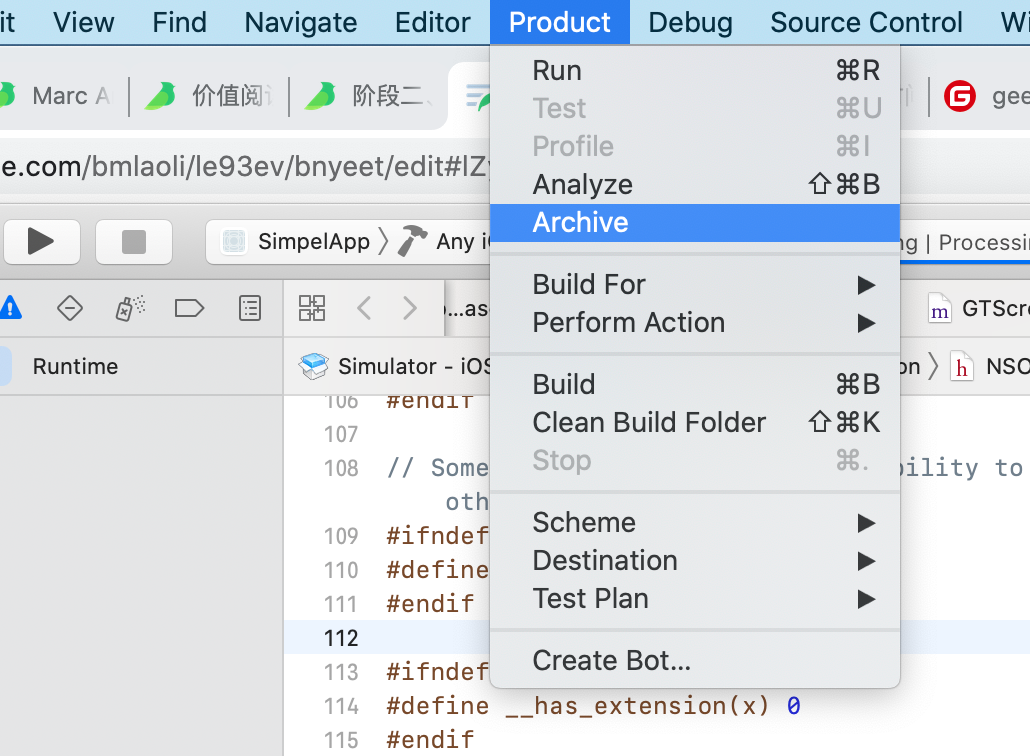
Task: Select the SimpelApp scheme in toolbar
Action: (300, 241)
